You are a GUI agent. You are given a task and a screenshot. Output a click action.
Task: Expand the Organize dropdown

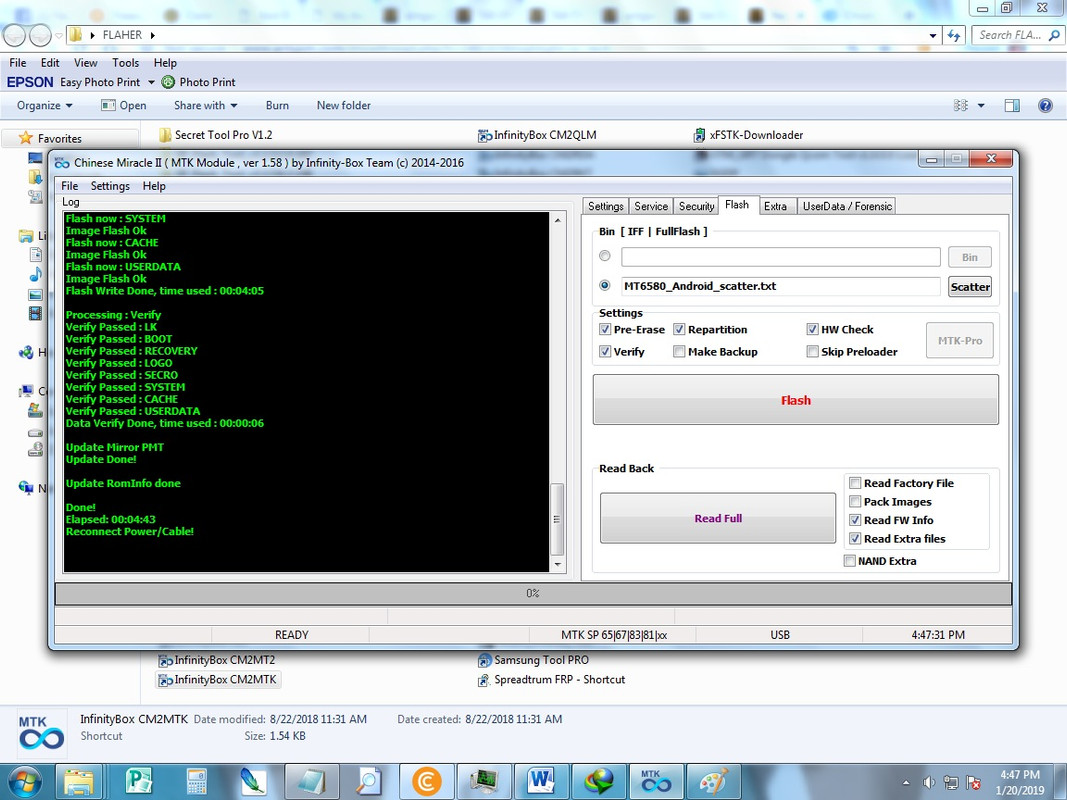(44, 105)
